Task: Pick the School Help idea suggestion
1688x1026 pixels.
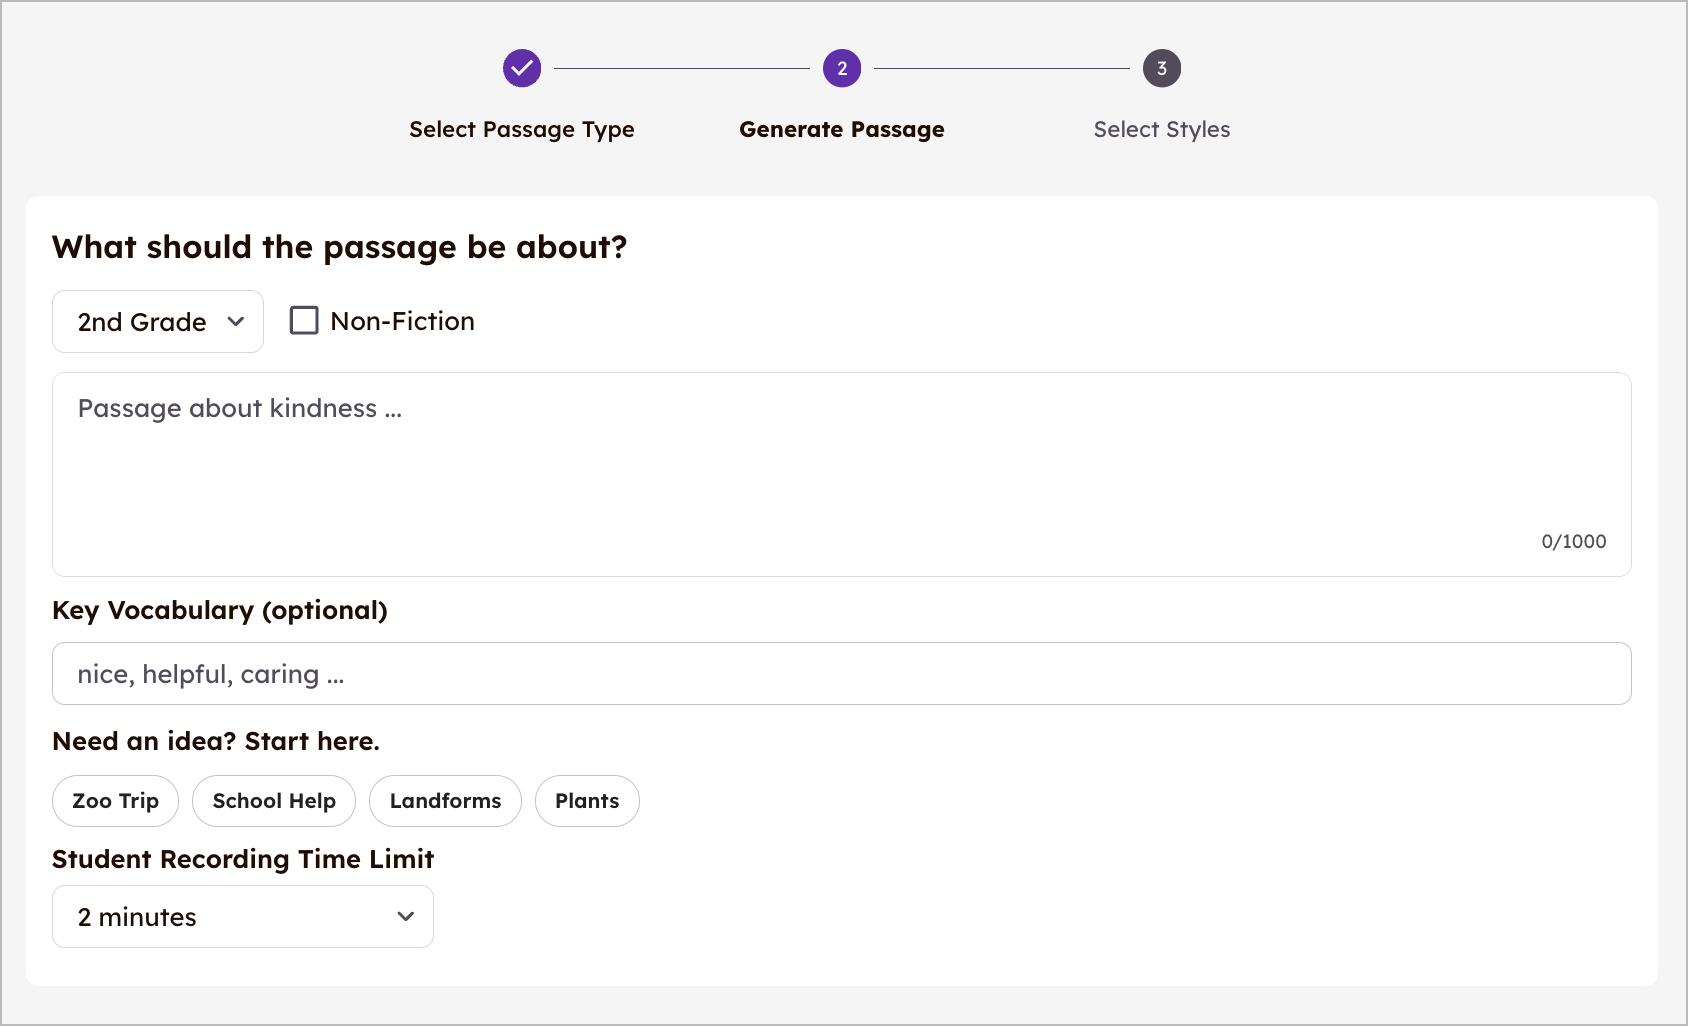Action: [273, 801]
